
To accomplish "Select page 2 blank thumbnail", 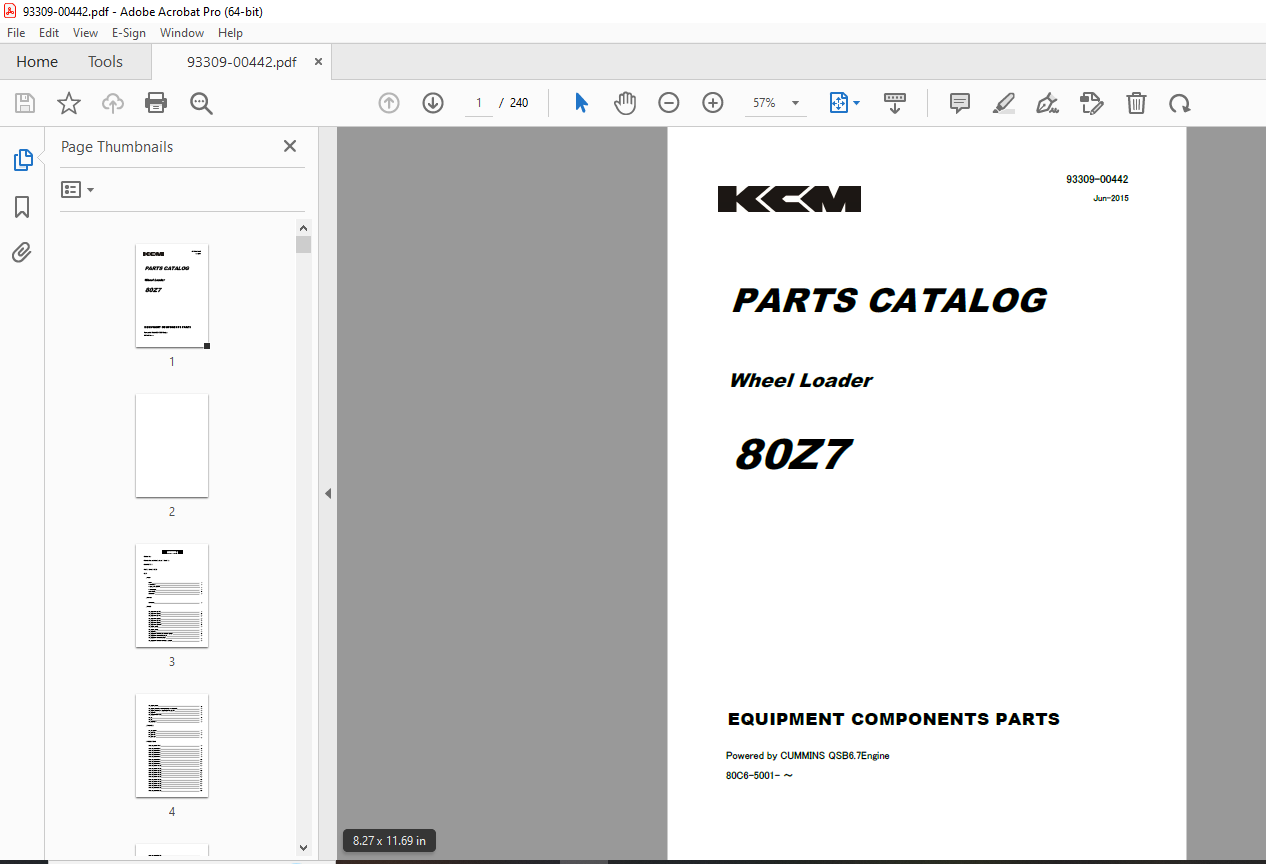I will coord(172,445).
